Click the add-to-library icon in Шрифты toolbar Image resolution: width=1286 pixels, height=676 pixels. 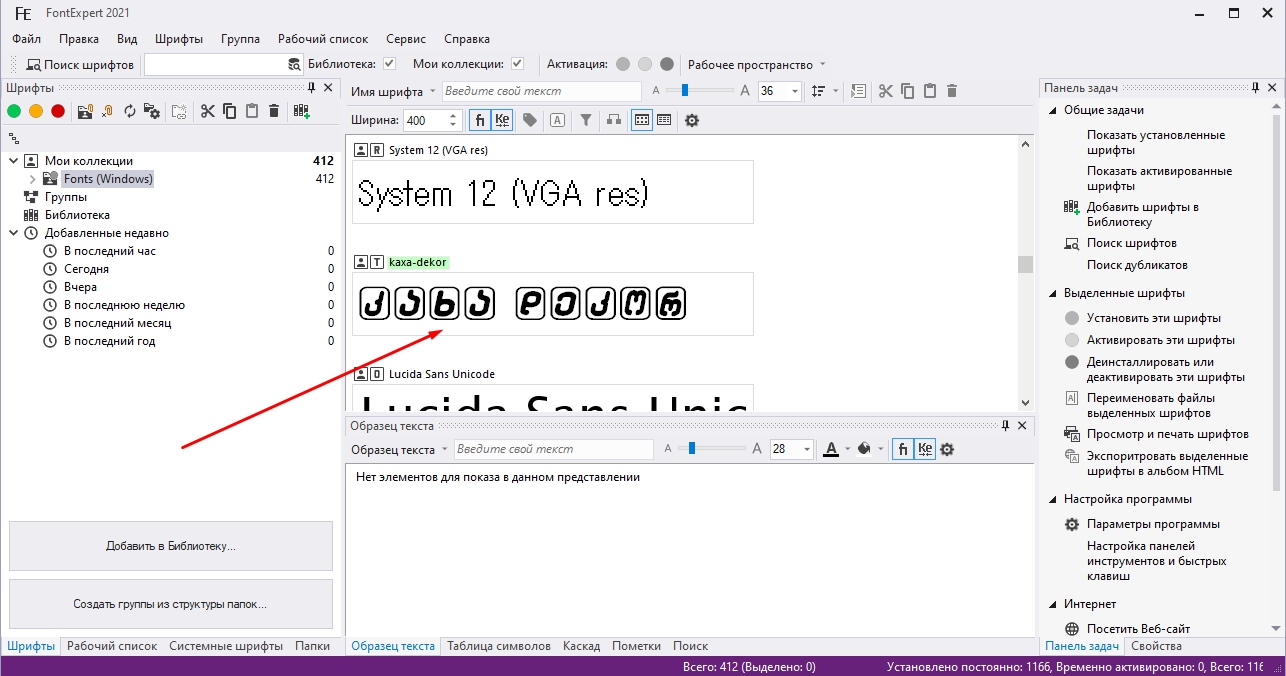pyautogui.click(x=301, y=111)
